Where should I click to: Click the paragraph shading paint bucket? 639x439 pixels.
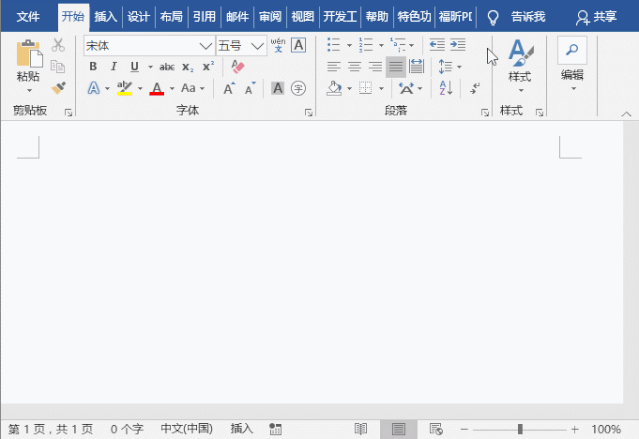point(334,88)
